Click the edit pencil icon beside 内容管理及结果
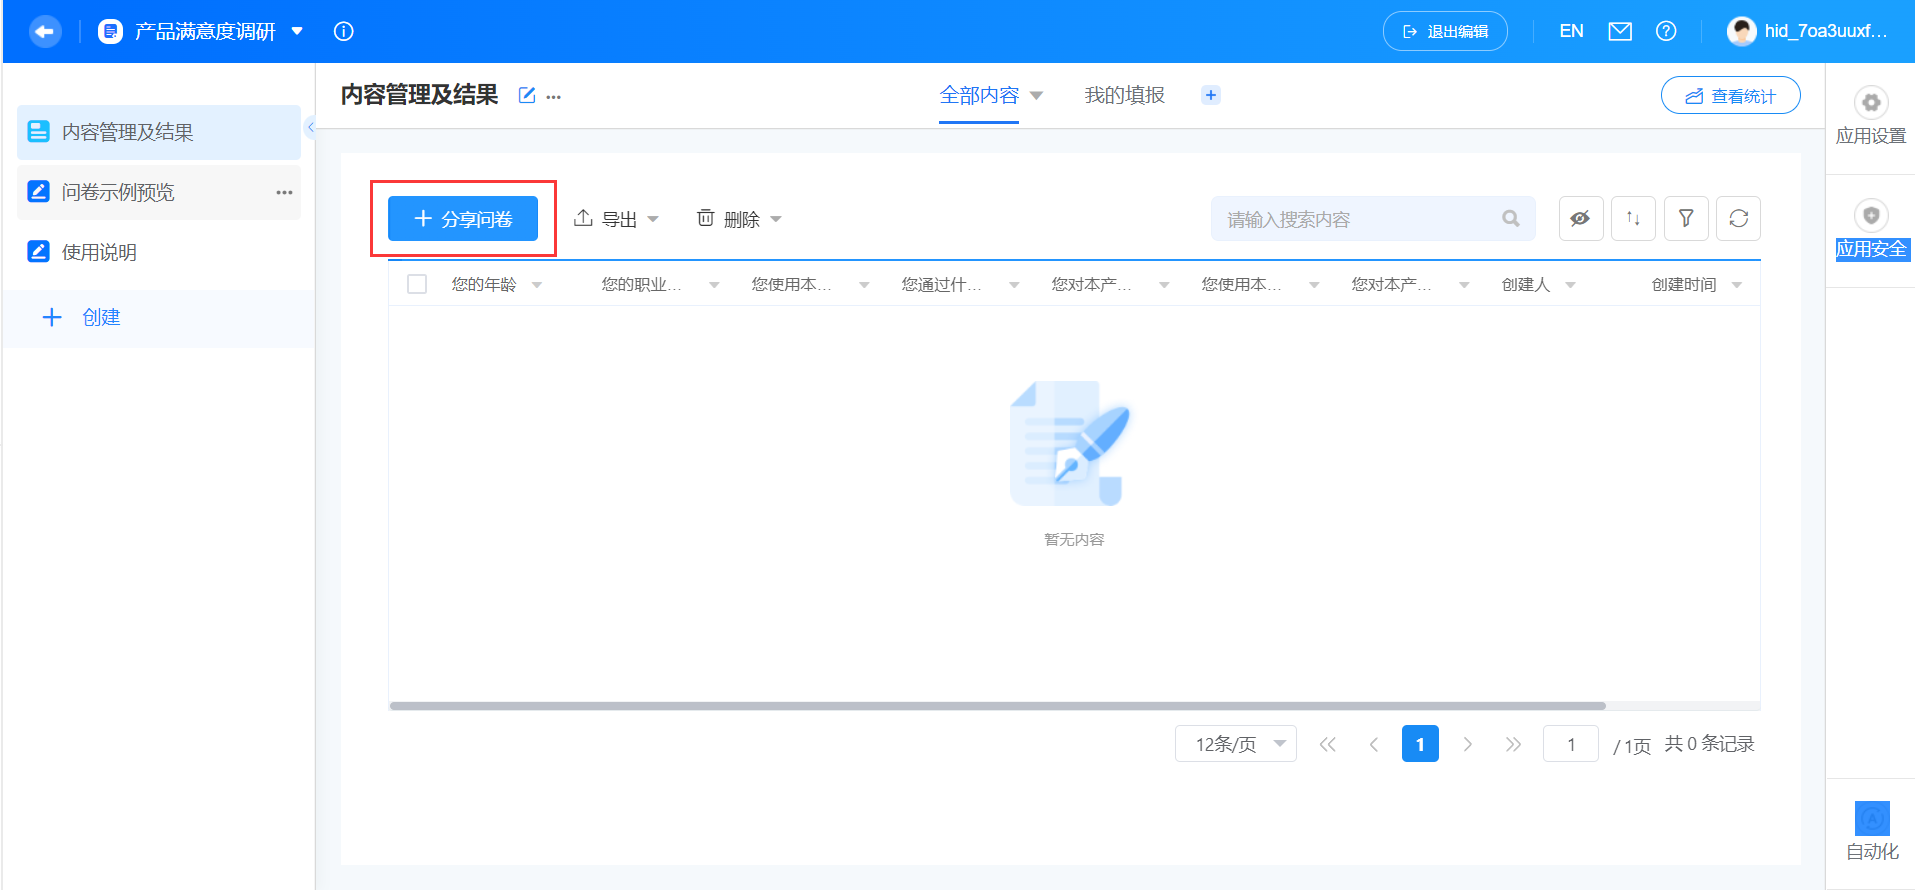This screenshot has width=1915, height=890. tap(527, 95)
